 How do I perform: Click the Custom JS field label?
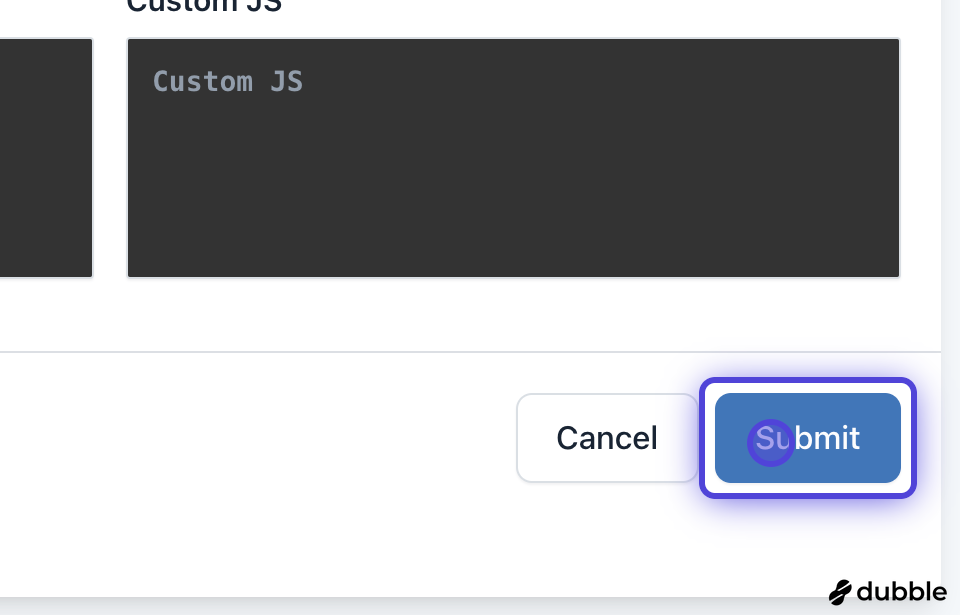pyautogui.click(x=204, y=6)
